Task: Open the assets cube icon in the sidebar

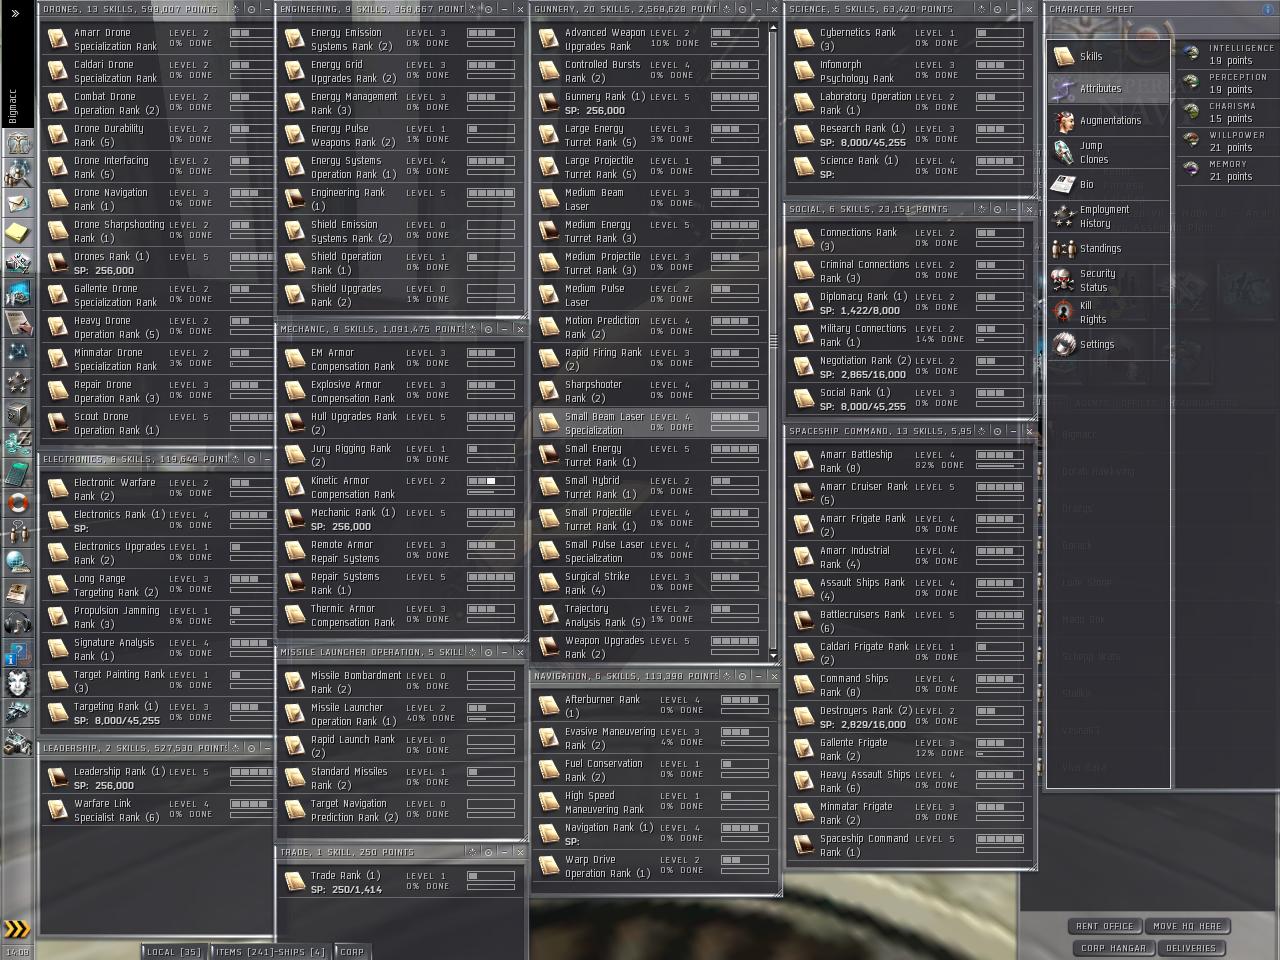Action: 18,412
